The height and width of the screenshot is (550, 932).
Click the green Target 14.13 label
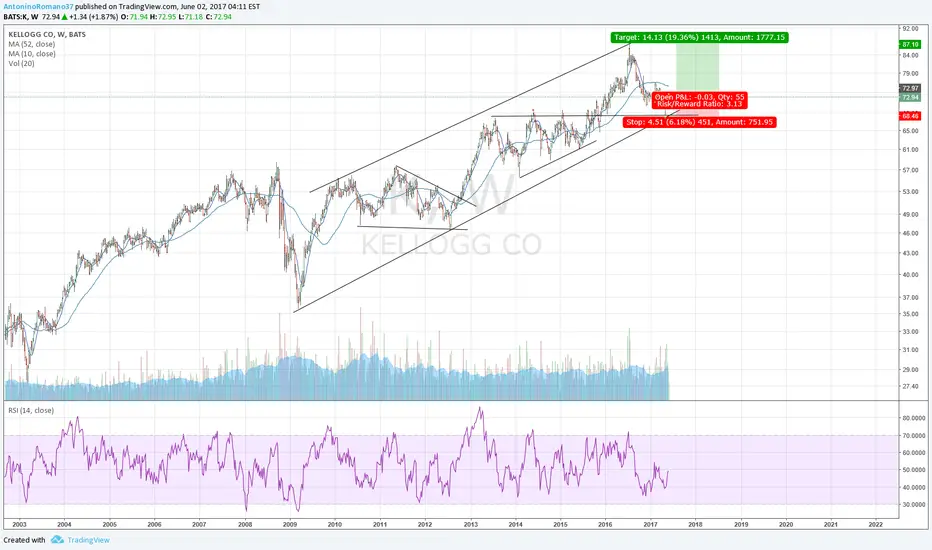[x=699, y=37]
